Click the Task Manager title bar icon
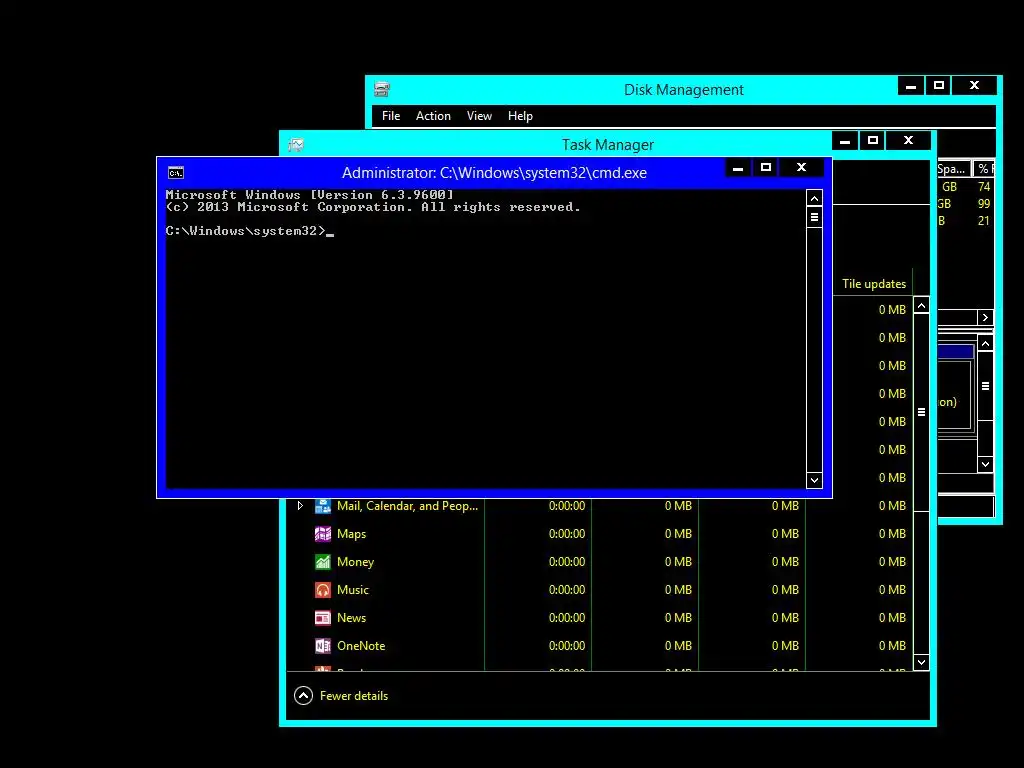This screenshot has height=768, width=1024. pyautogui.click(x=296, y=144)
